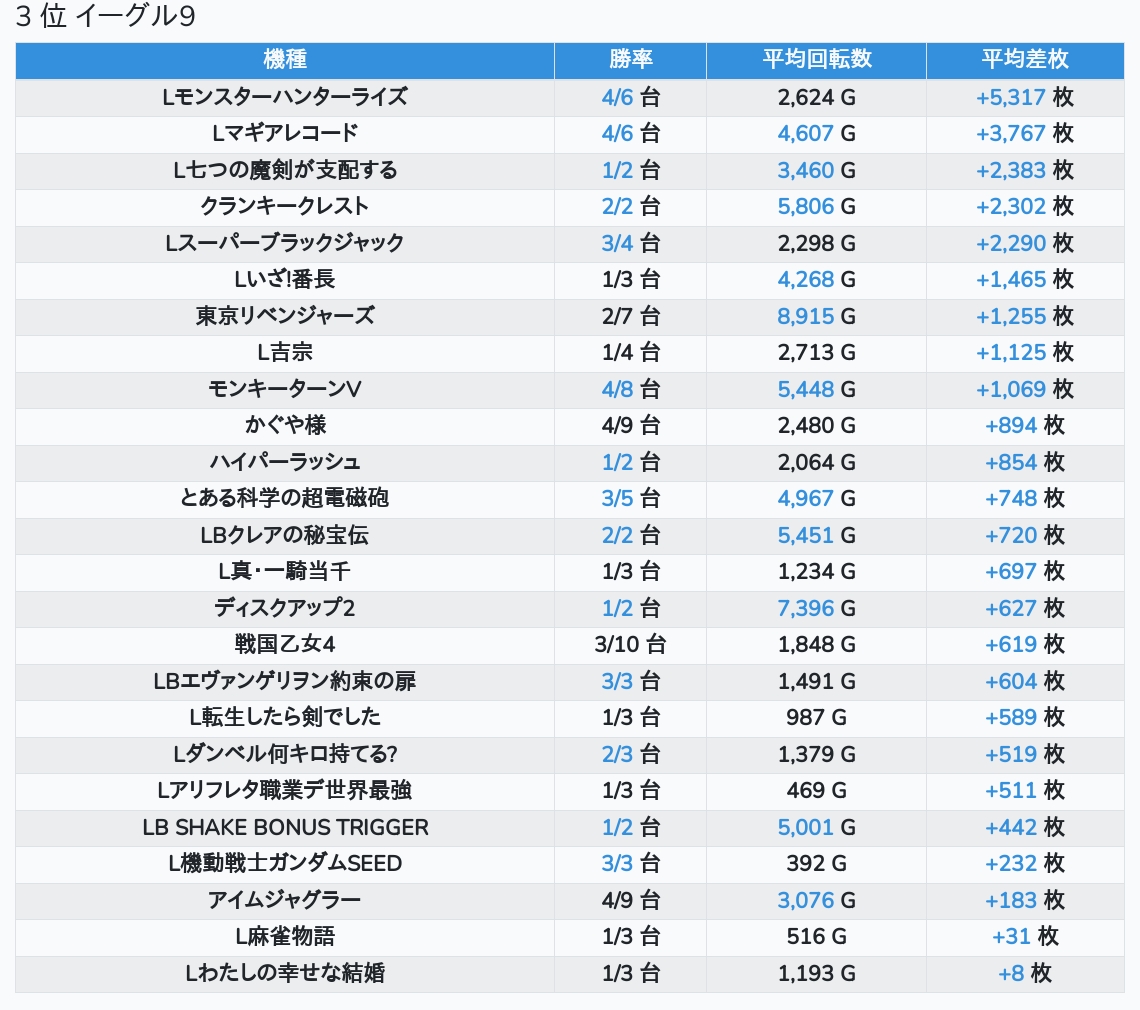Click the 4,607 average spin count
Image resolution: width=1140 pixels, height=1010 pixels.
(x=805, y=134)
